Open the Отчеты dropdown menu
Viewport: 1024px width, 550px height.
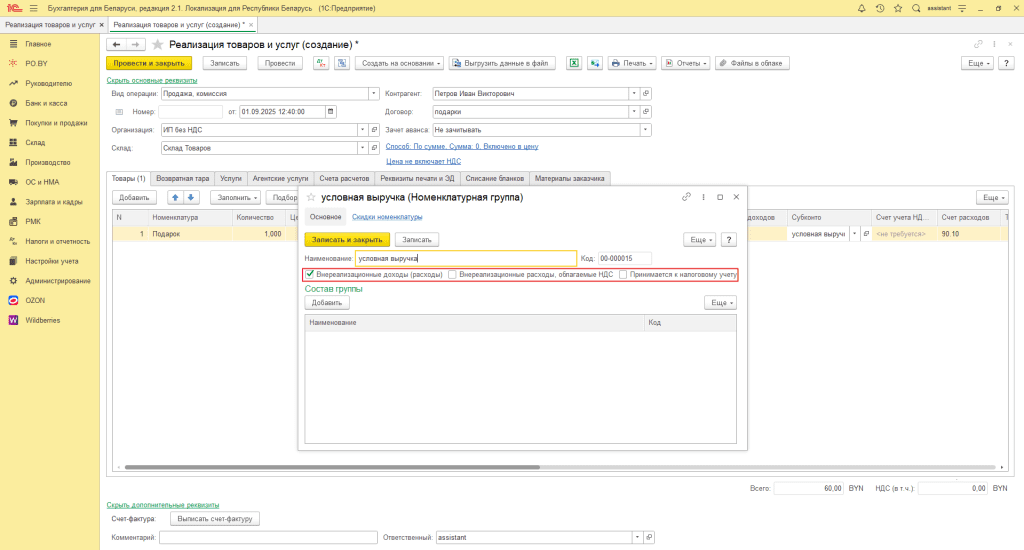[685, 63]
